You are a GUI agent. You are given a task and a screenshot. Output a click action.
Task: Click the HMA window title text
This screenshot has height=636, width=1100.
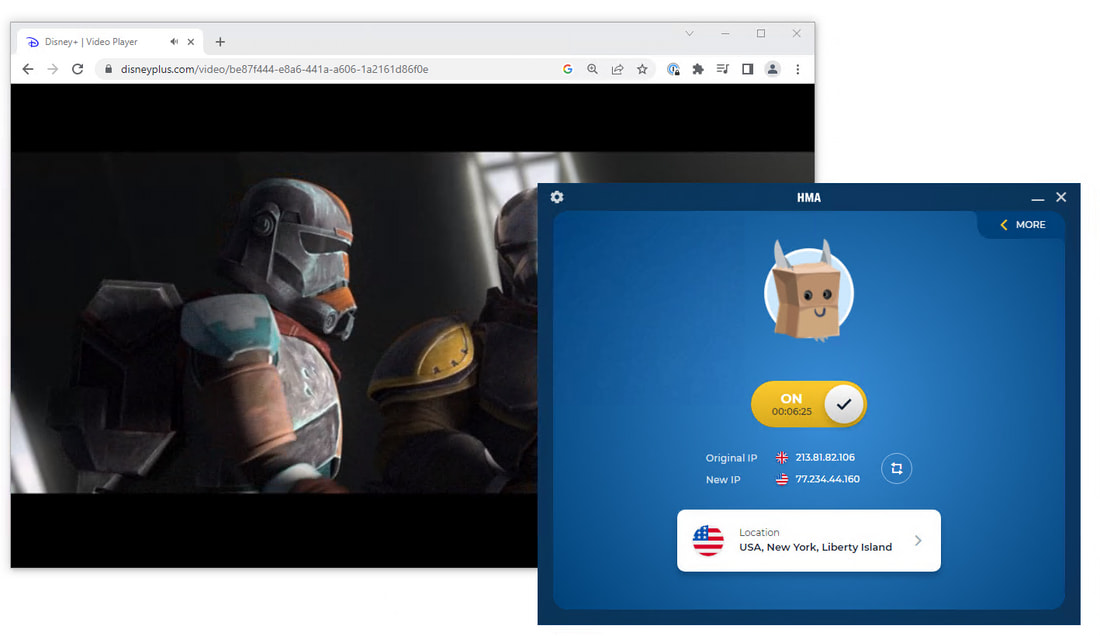tap(809, 198)
